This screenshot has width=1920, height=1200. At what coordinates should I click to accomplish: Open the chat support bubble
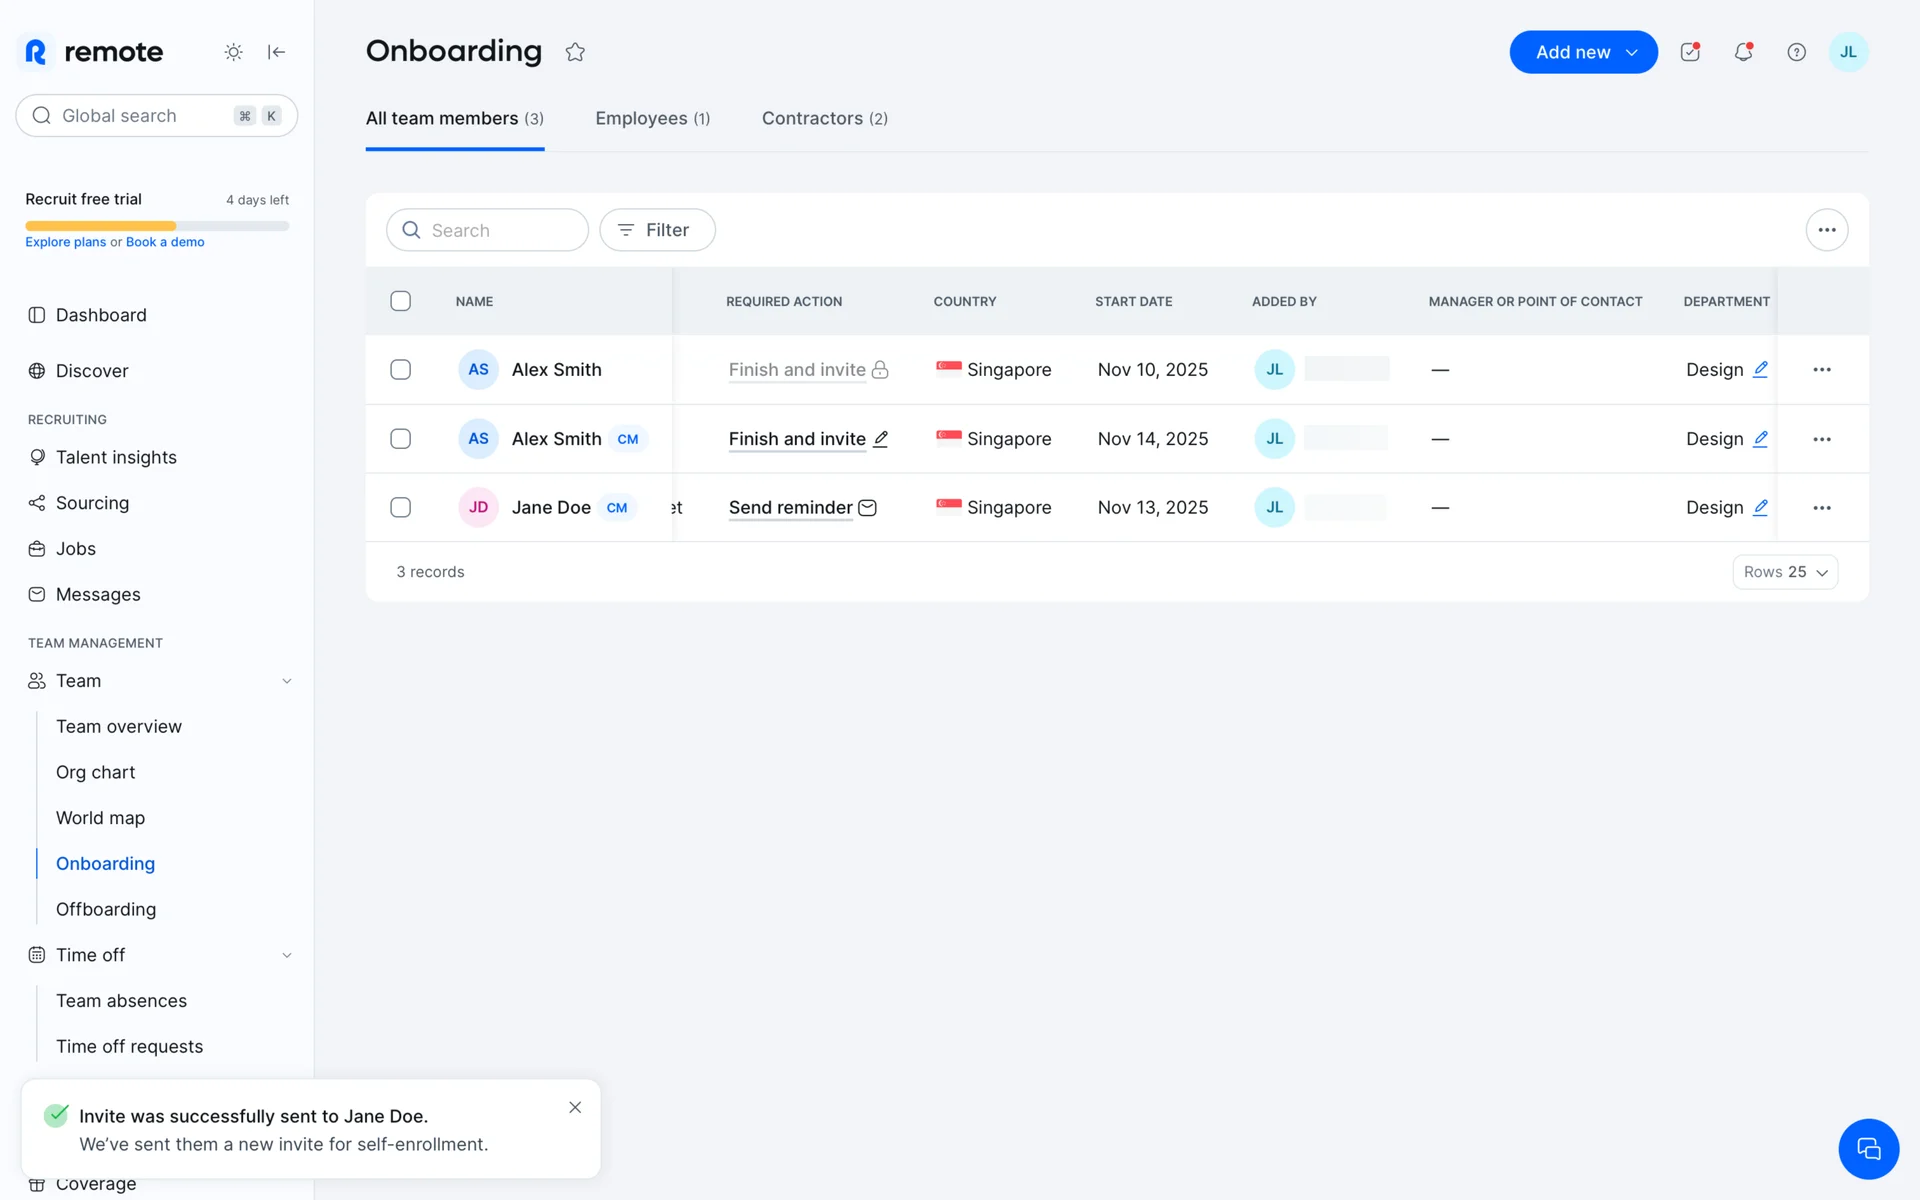point(1868,1149)
